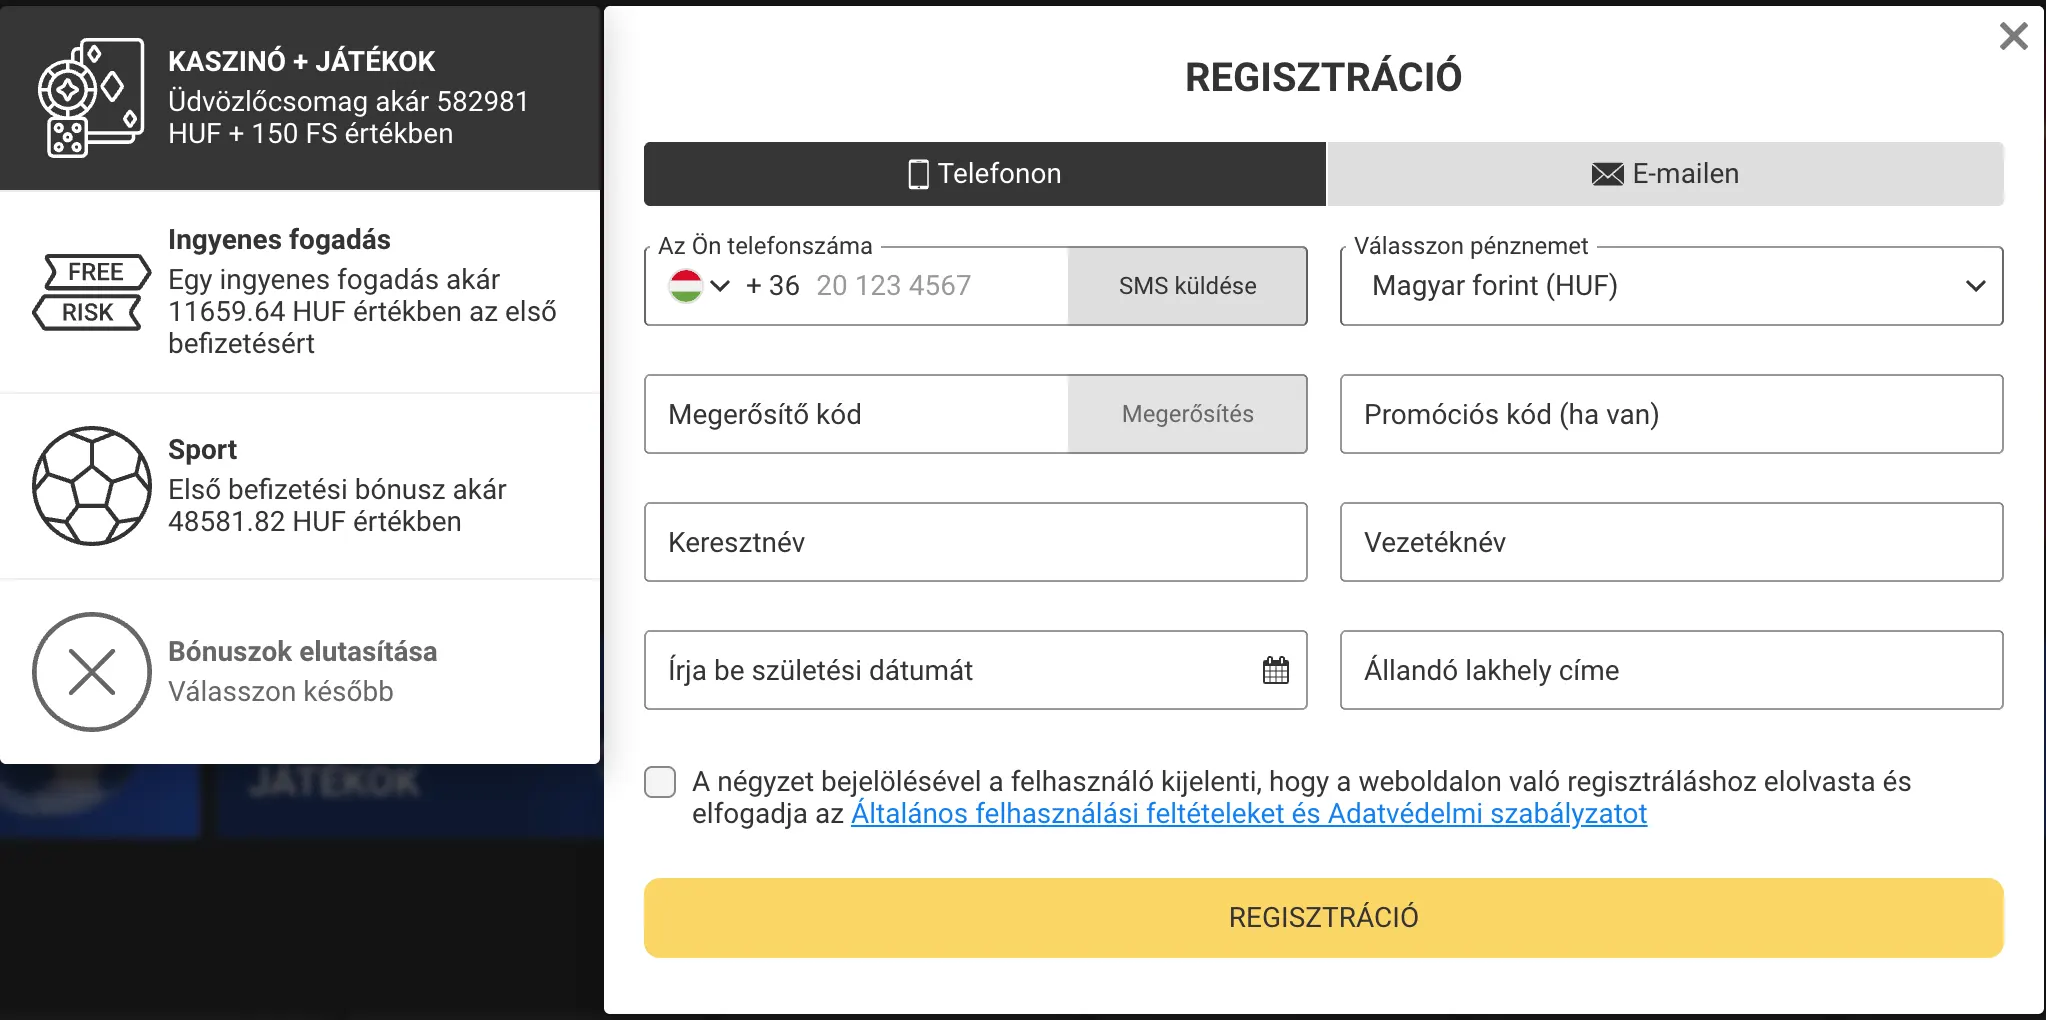Image resolution: width=2046 pixels, height=1020 pixels.
Task: Click the crossed circle bonus refusal icon
Action: [x=93, y=672]
